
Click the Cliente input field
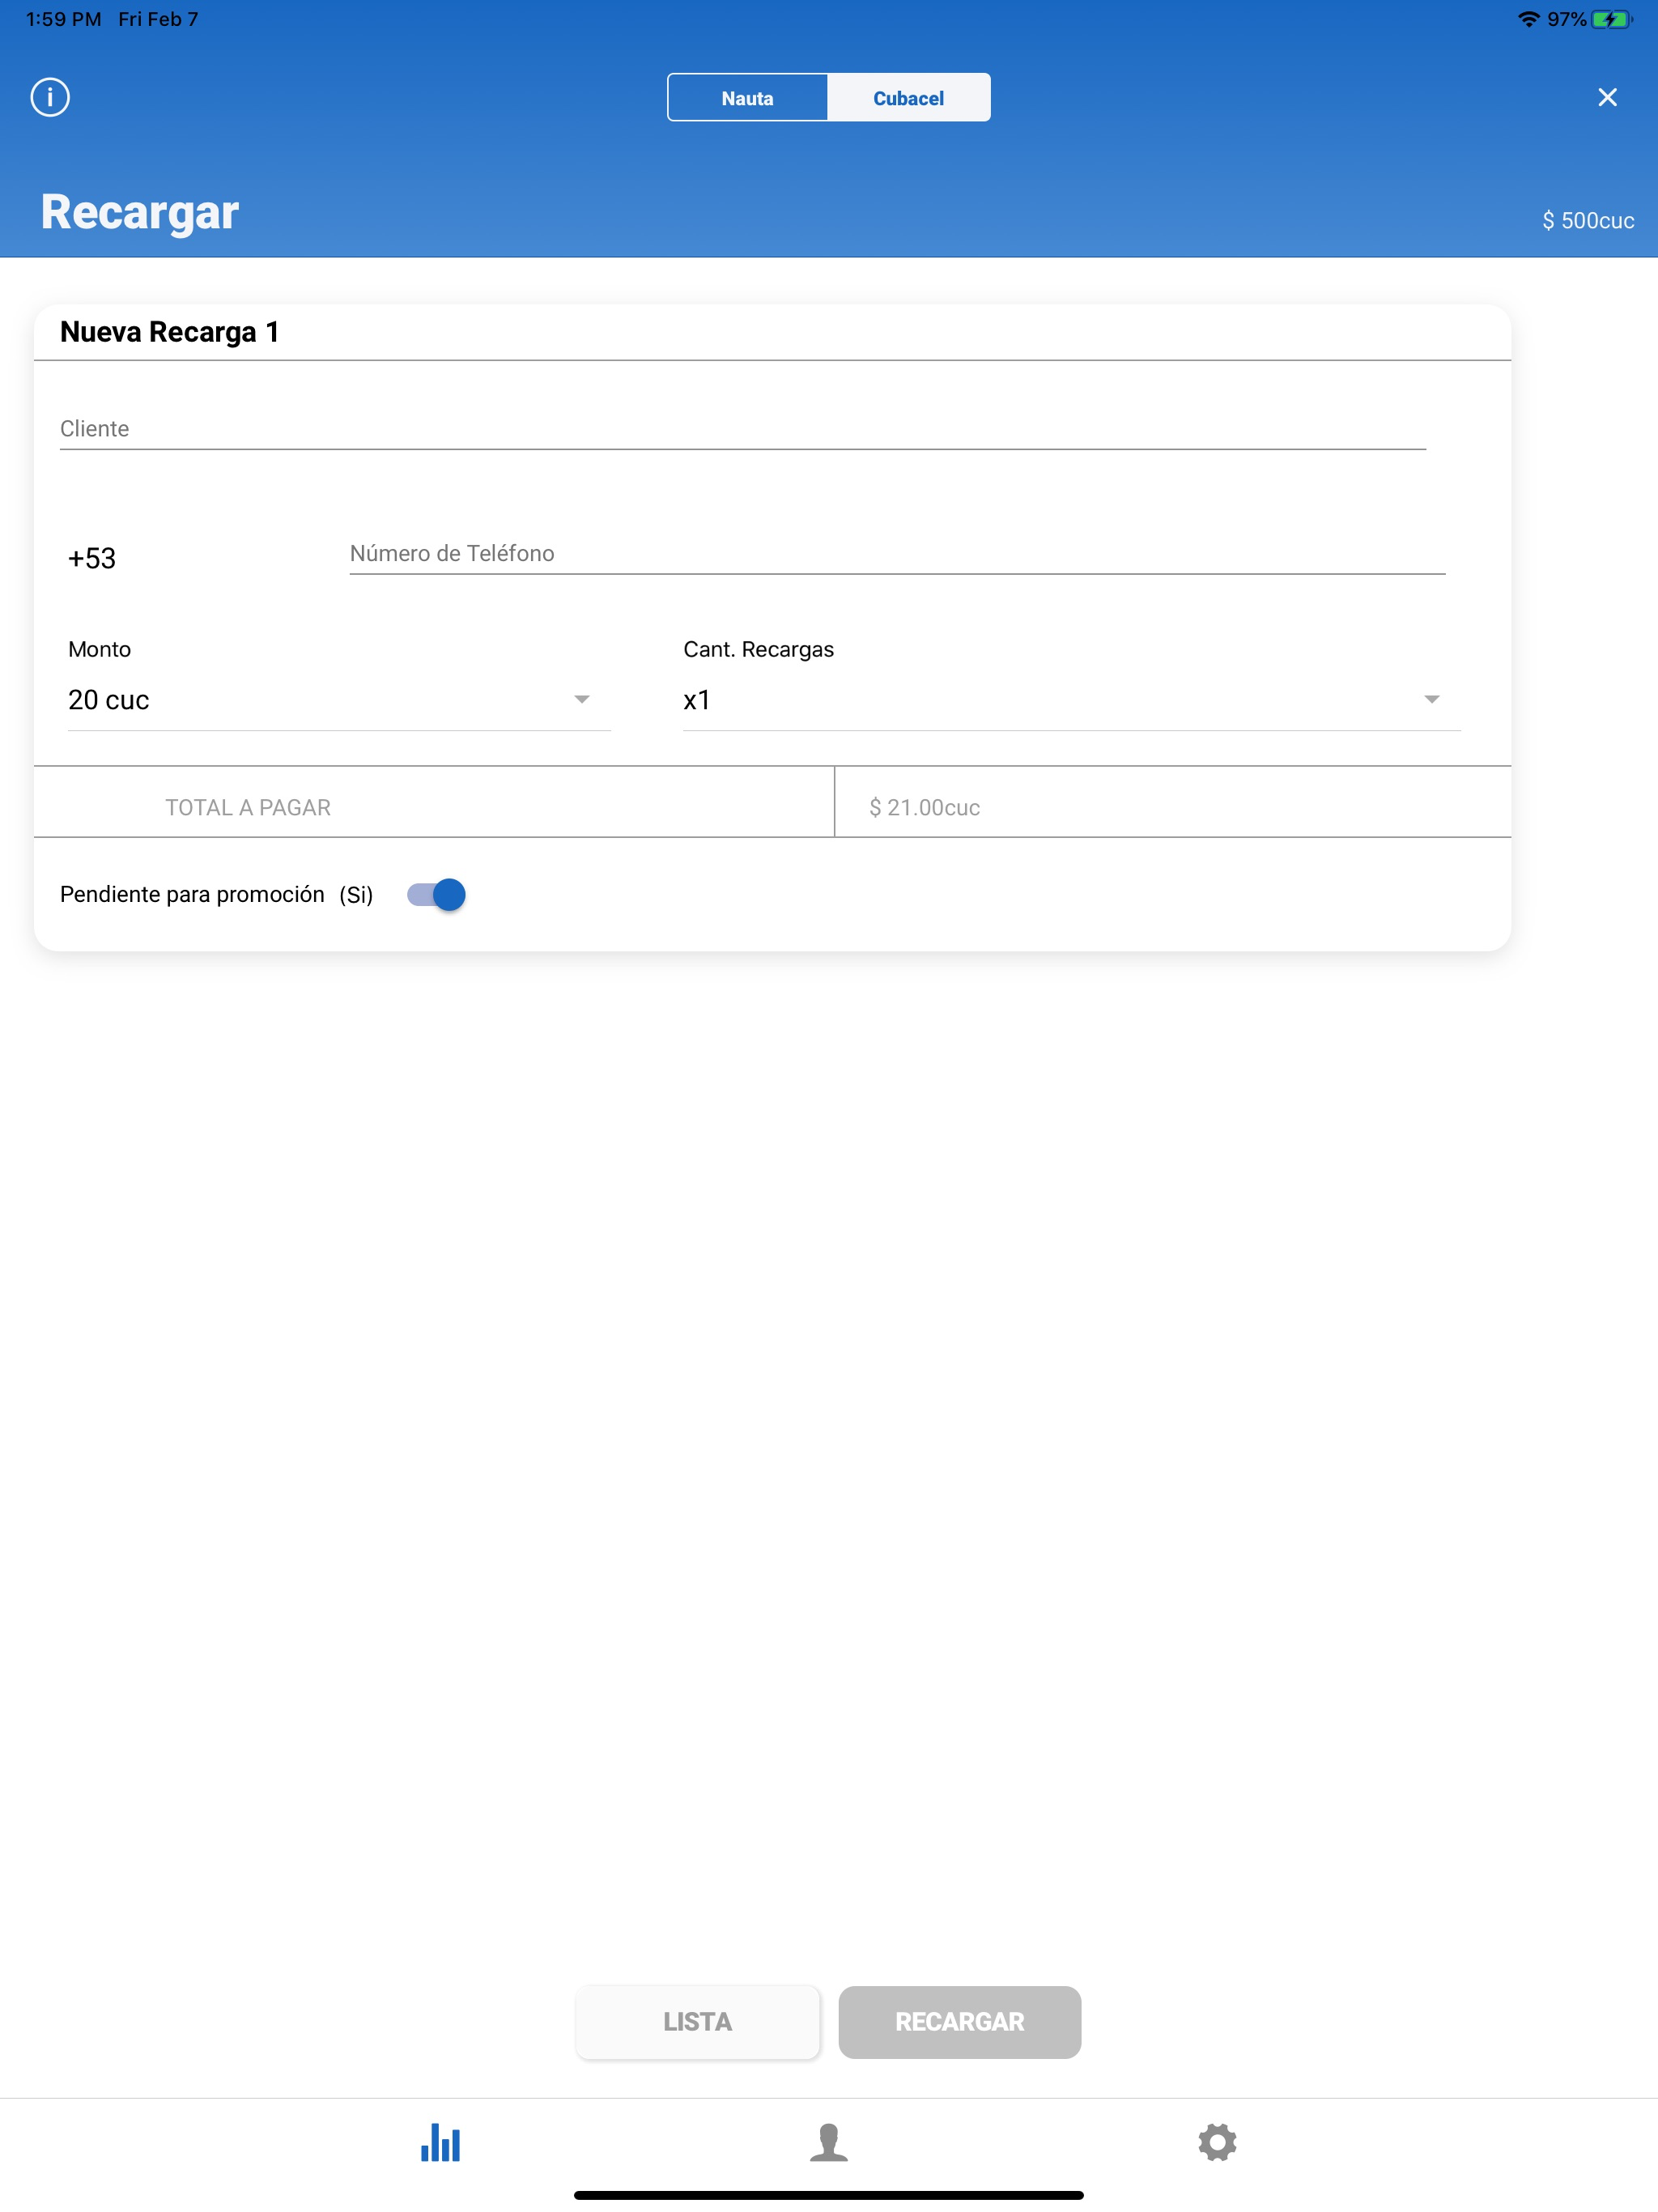tap(743, 429)
